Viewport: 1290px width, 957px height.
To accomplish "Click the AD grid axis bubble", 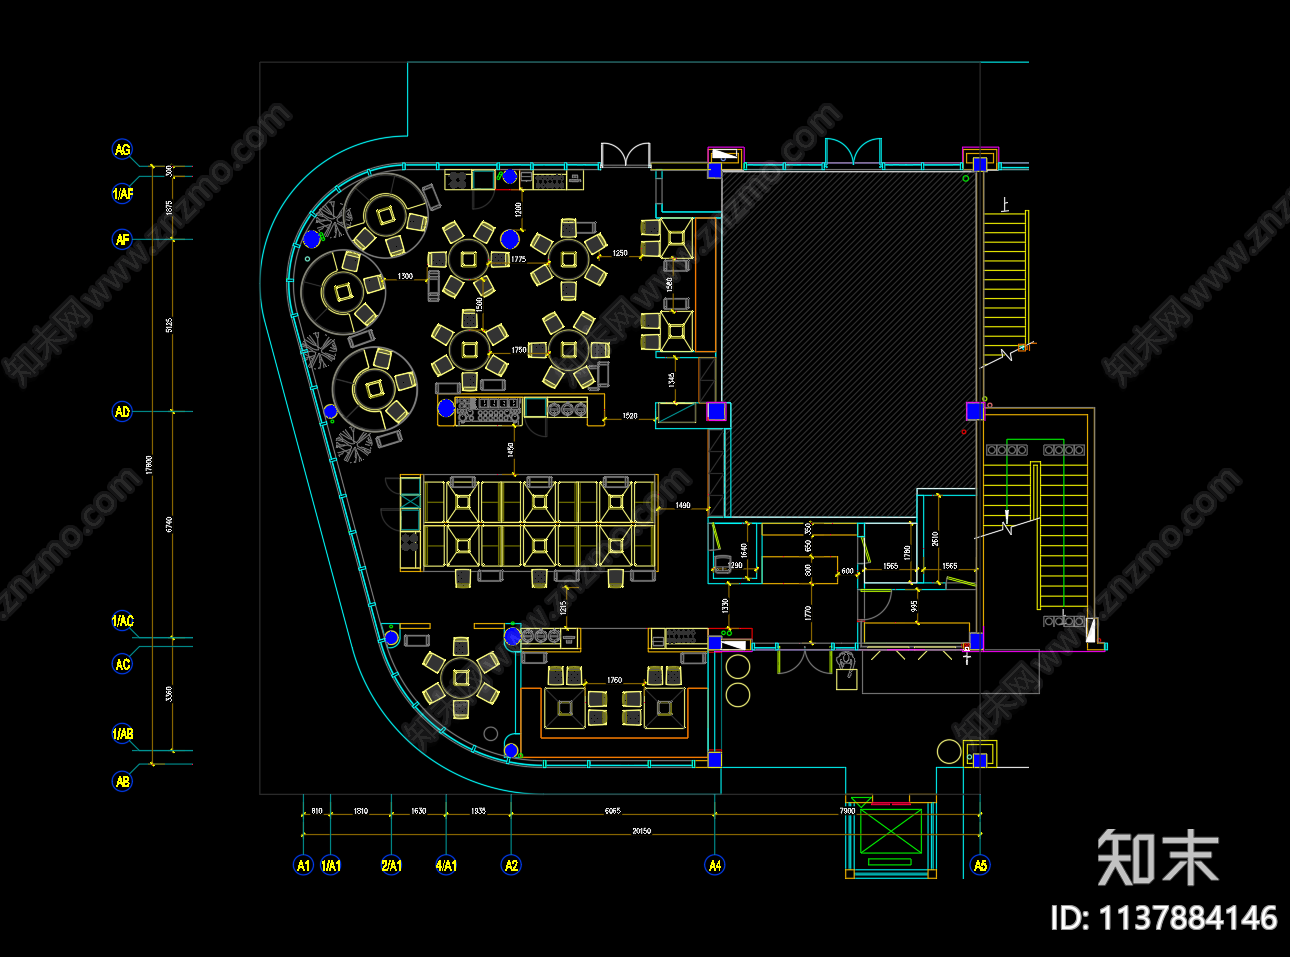I will (122, 411).
